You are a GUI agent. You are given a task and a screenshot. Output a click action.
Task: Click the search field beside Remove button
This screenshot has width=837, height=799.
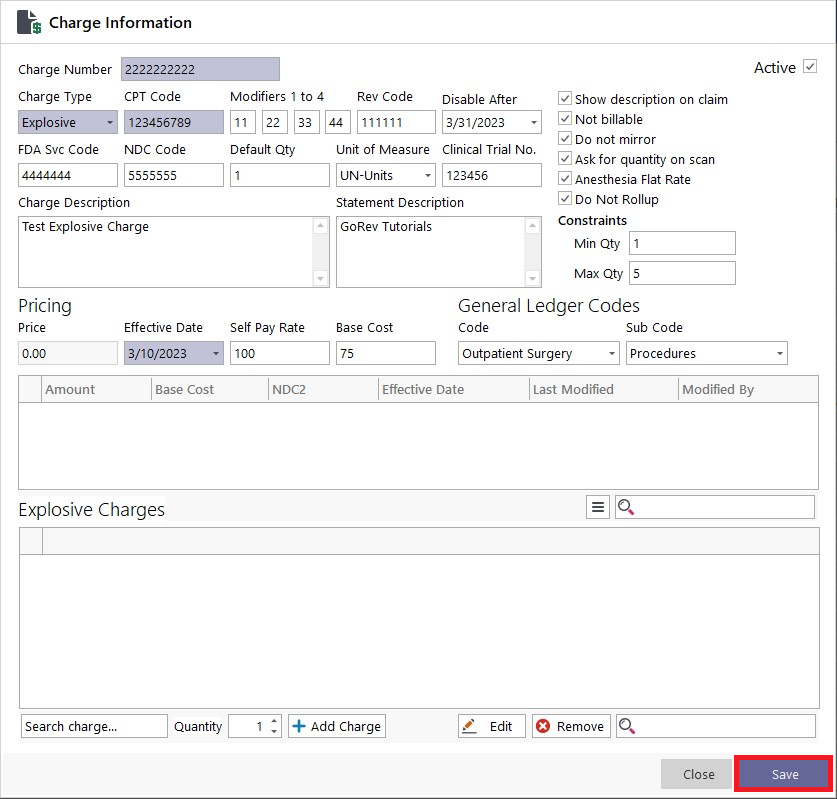(716, 726)
